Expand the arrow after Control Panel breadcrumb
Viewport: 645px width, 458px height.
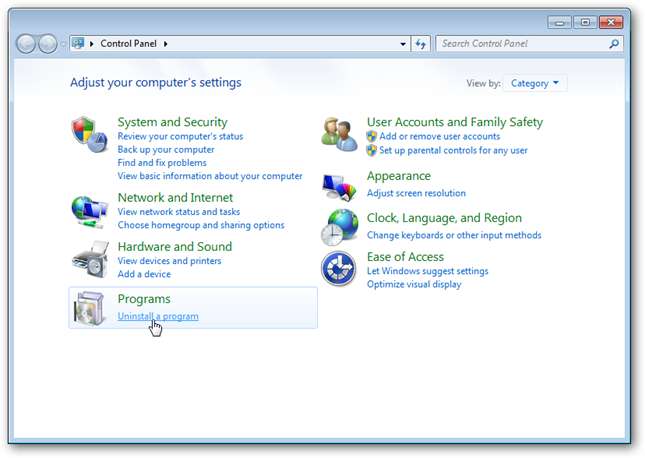(166, 44)
